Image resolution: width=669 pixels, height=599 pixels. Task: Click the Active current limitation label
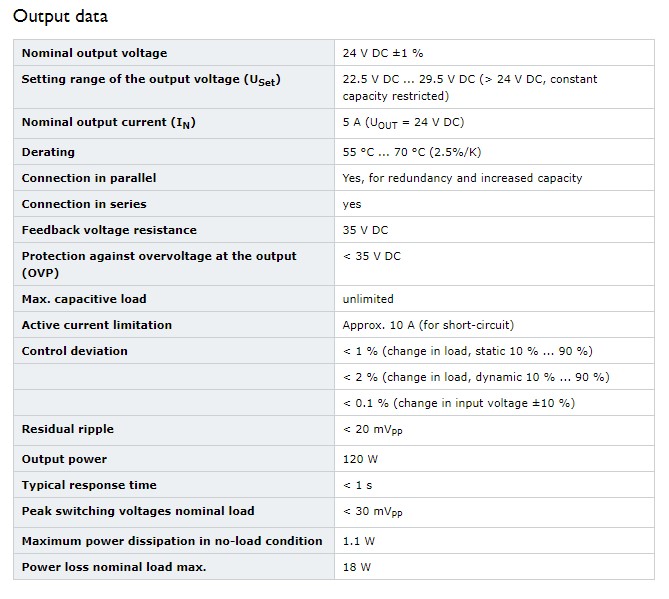click(97, 325)
